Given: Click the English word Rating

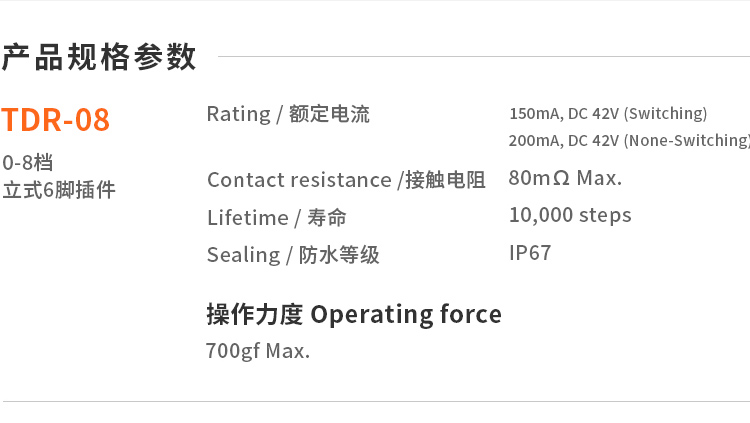Looking at the screenshot, I should (x=238, y=114).
